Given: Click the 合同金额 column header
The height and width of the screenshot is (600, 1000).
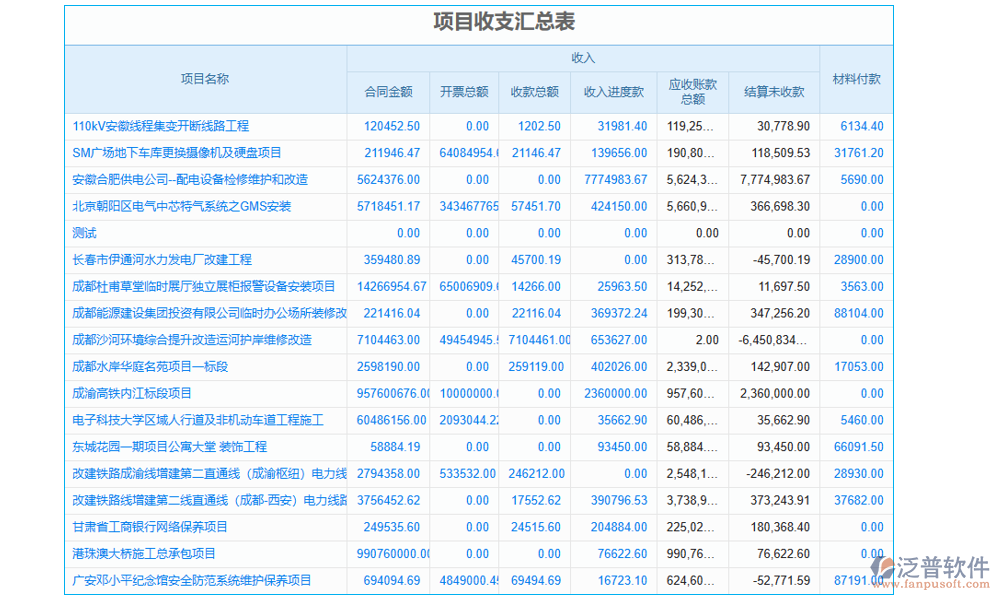Looking at the screenshot, I should (x=387, y=91).
